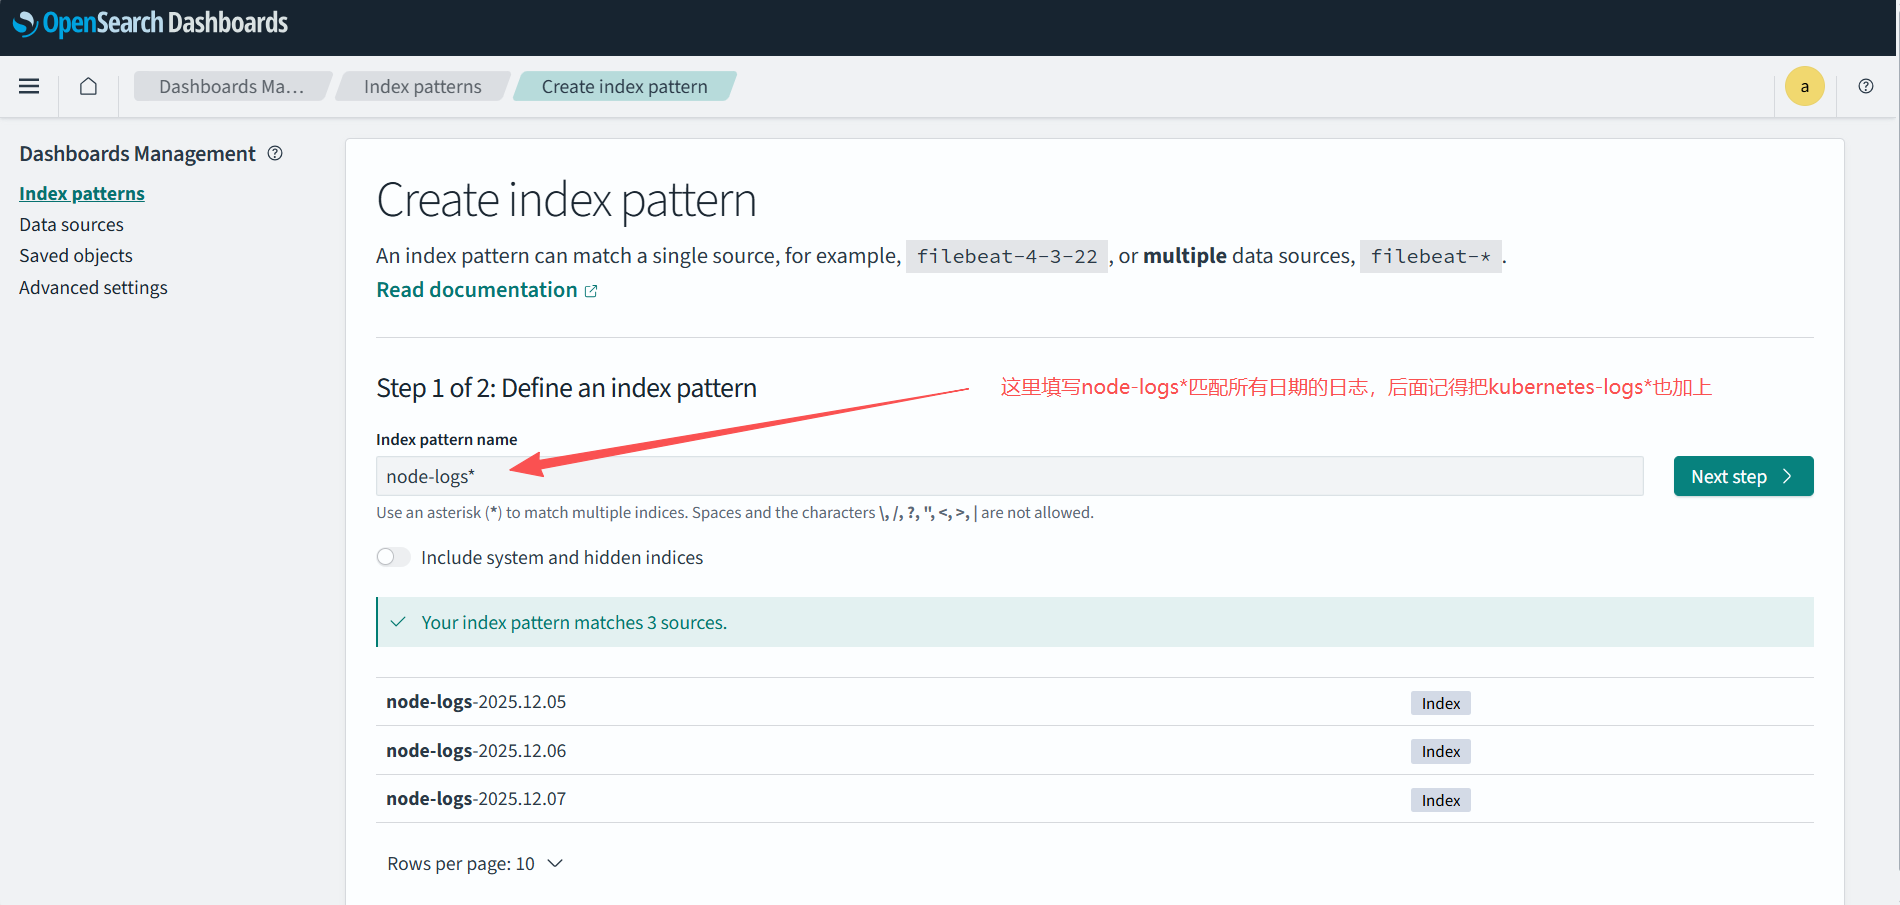Expand the Rows per page dropdown
This screenshot has width=1900, height=905.
pos(475,863)
